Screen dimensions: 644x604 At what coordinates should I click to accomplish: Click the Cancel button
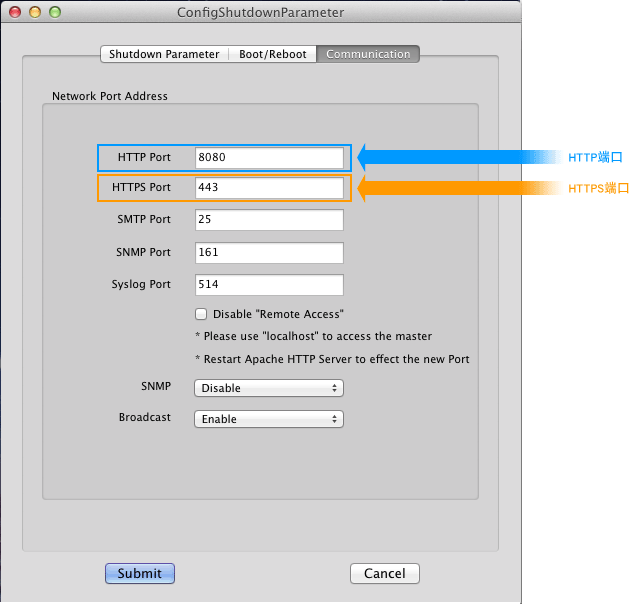(384, 573)
